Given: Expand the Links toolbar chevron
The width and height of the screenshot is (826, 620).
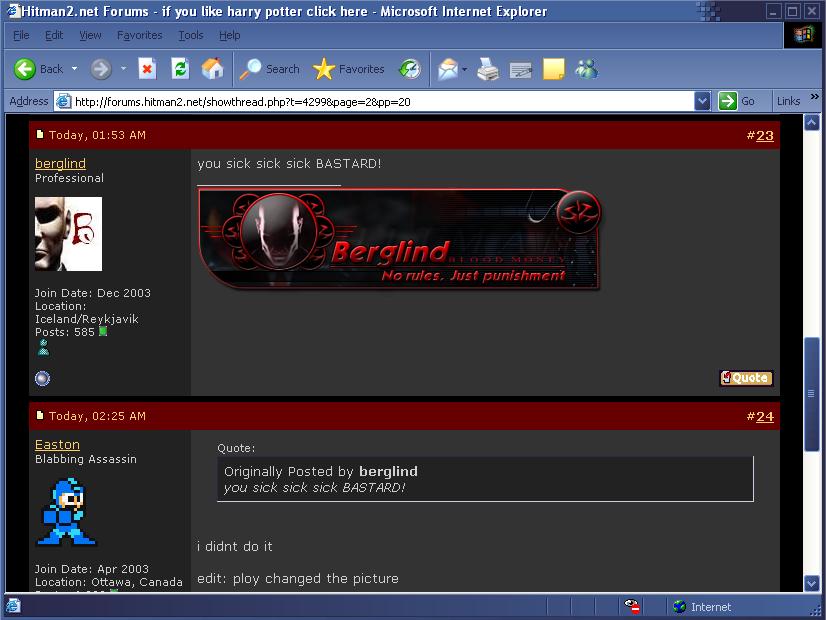Looking at the screenshot, I should 814,97.
